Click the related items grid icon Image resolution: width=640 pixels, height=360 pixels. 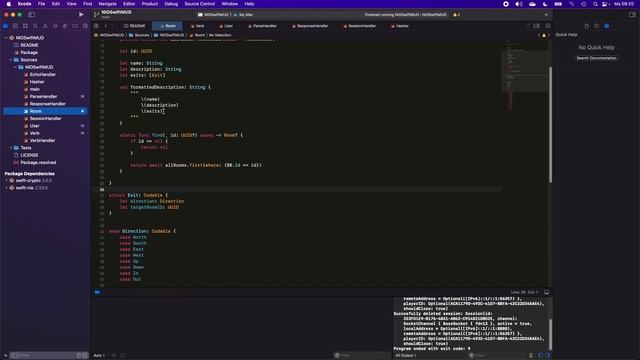tap(96, 26)
